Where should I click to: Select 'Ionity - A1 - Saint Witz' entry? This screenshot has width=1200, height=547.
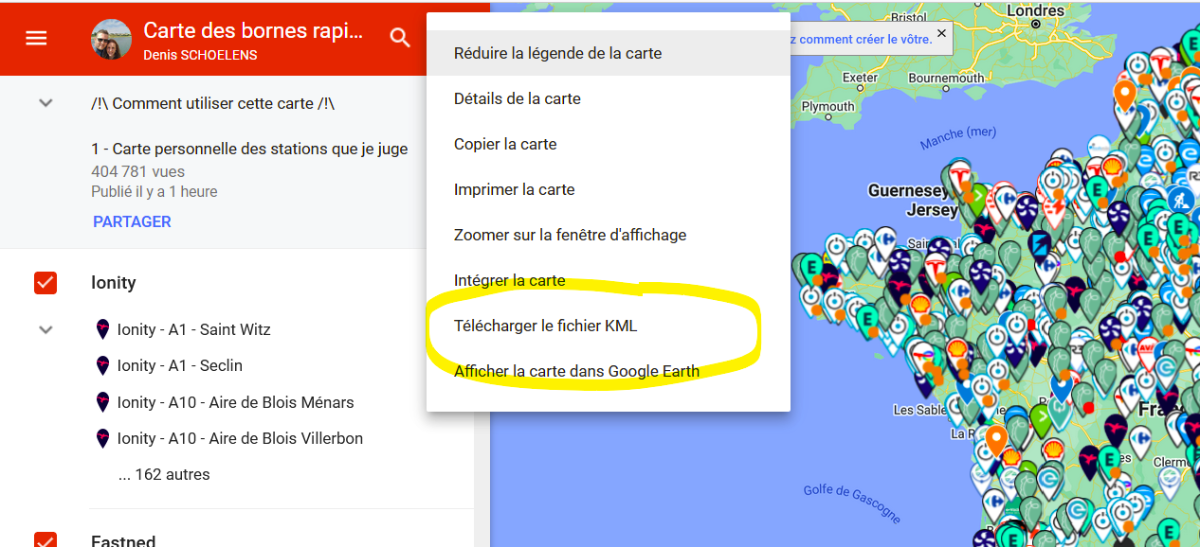194,329
